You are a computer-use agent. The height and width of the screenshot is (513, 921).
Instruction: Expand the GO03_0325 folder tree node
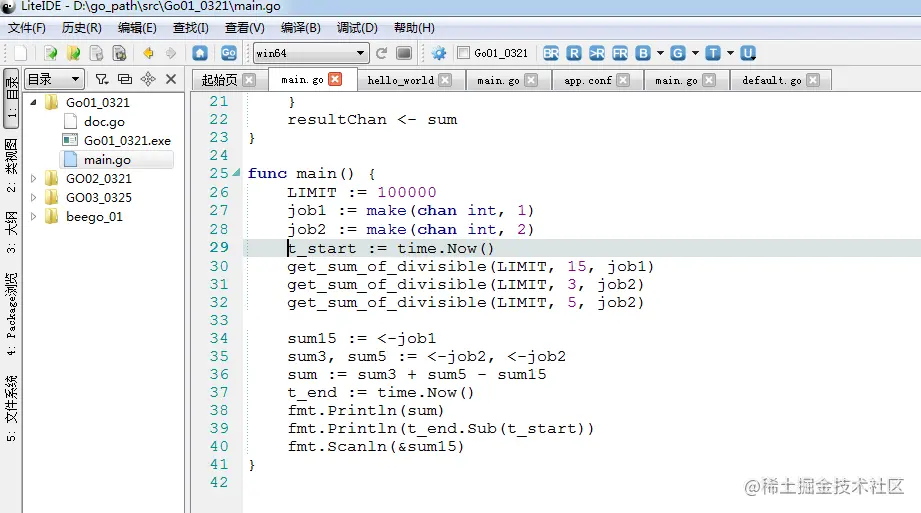pyautogui.click(x=33, y=197)
